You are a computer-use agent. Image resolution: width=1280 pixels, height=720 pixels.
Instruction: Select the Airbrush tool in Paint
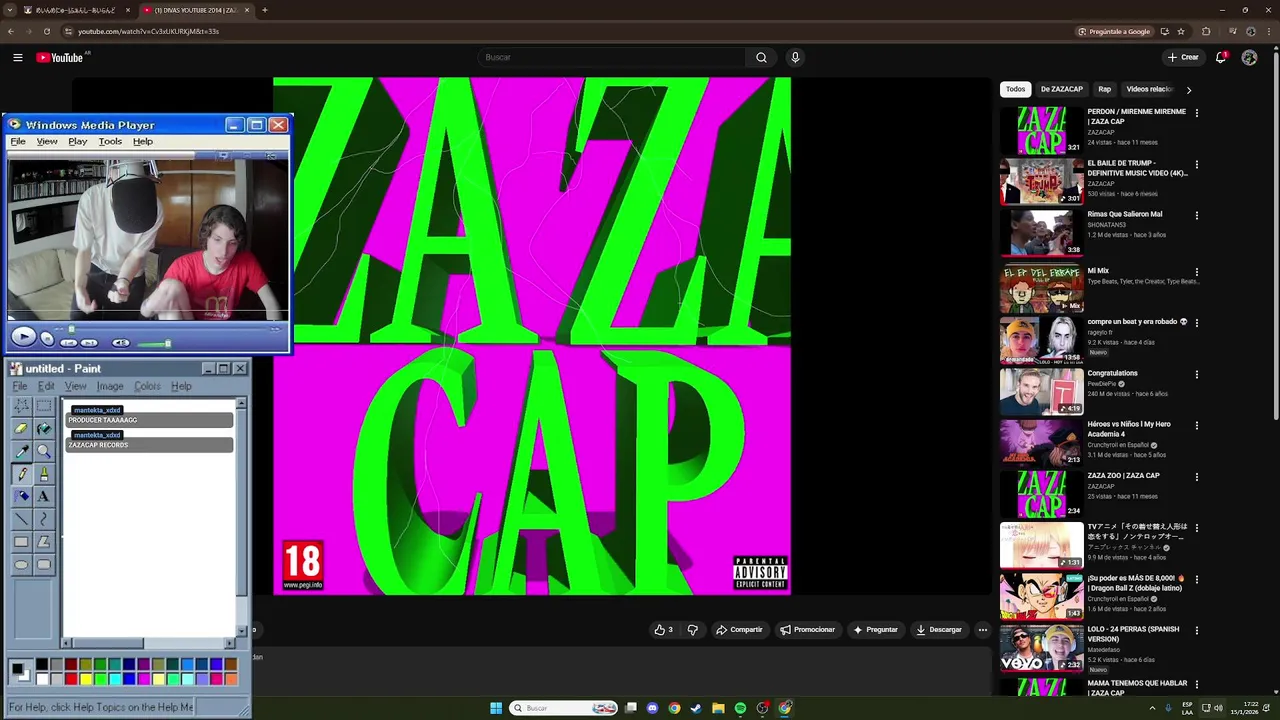coord(21,497)
